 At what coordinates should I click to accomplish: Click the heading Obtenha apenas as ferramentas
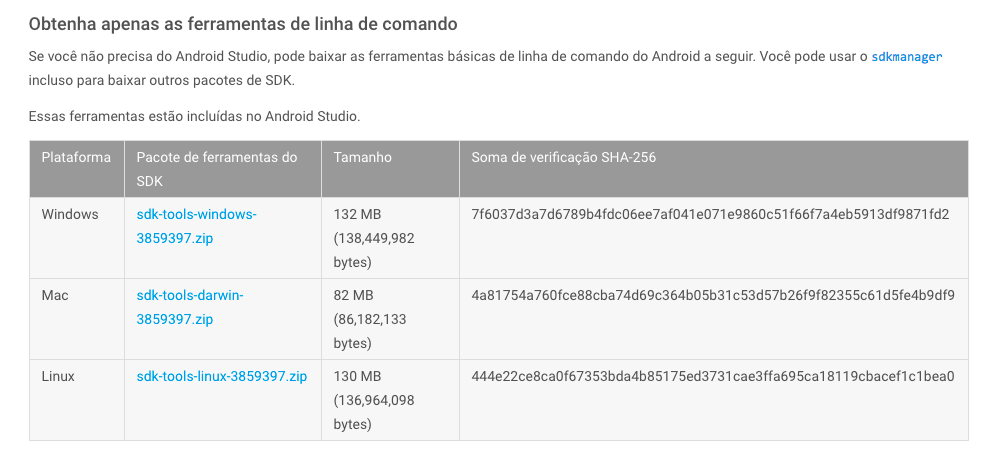click(x=243, y=24)
